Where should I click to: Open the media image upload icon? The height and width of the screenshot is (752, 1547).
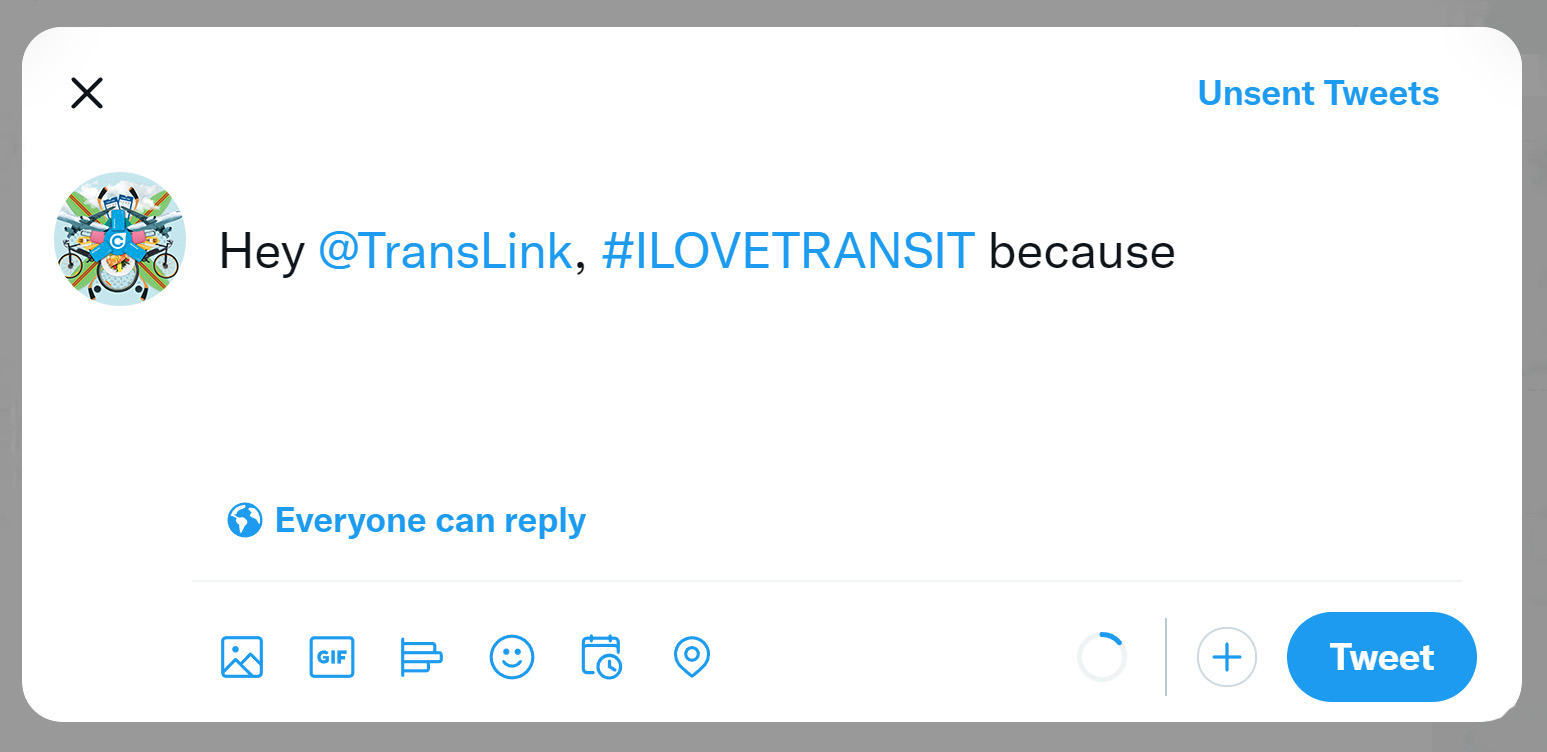241,657
